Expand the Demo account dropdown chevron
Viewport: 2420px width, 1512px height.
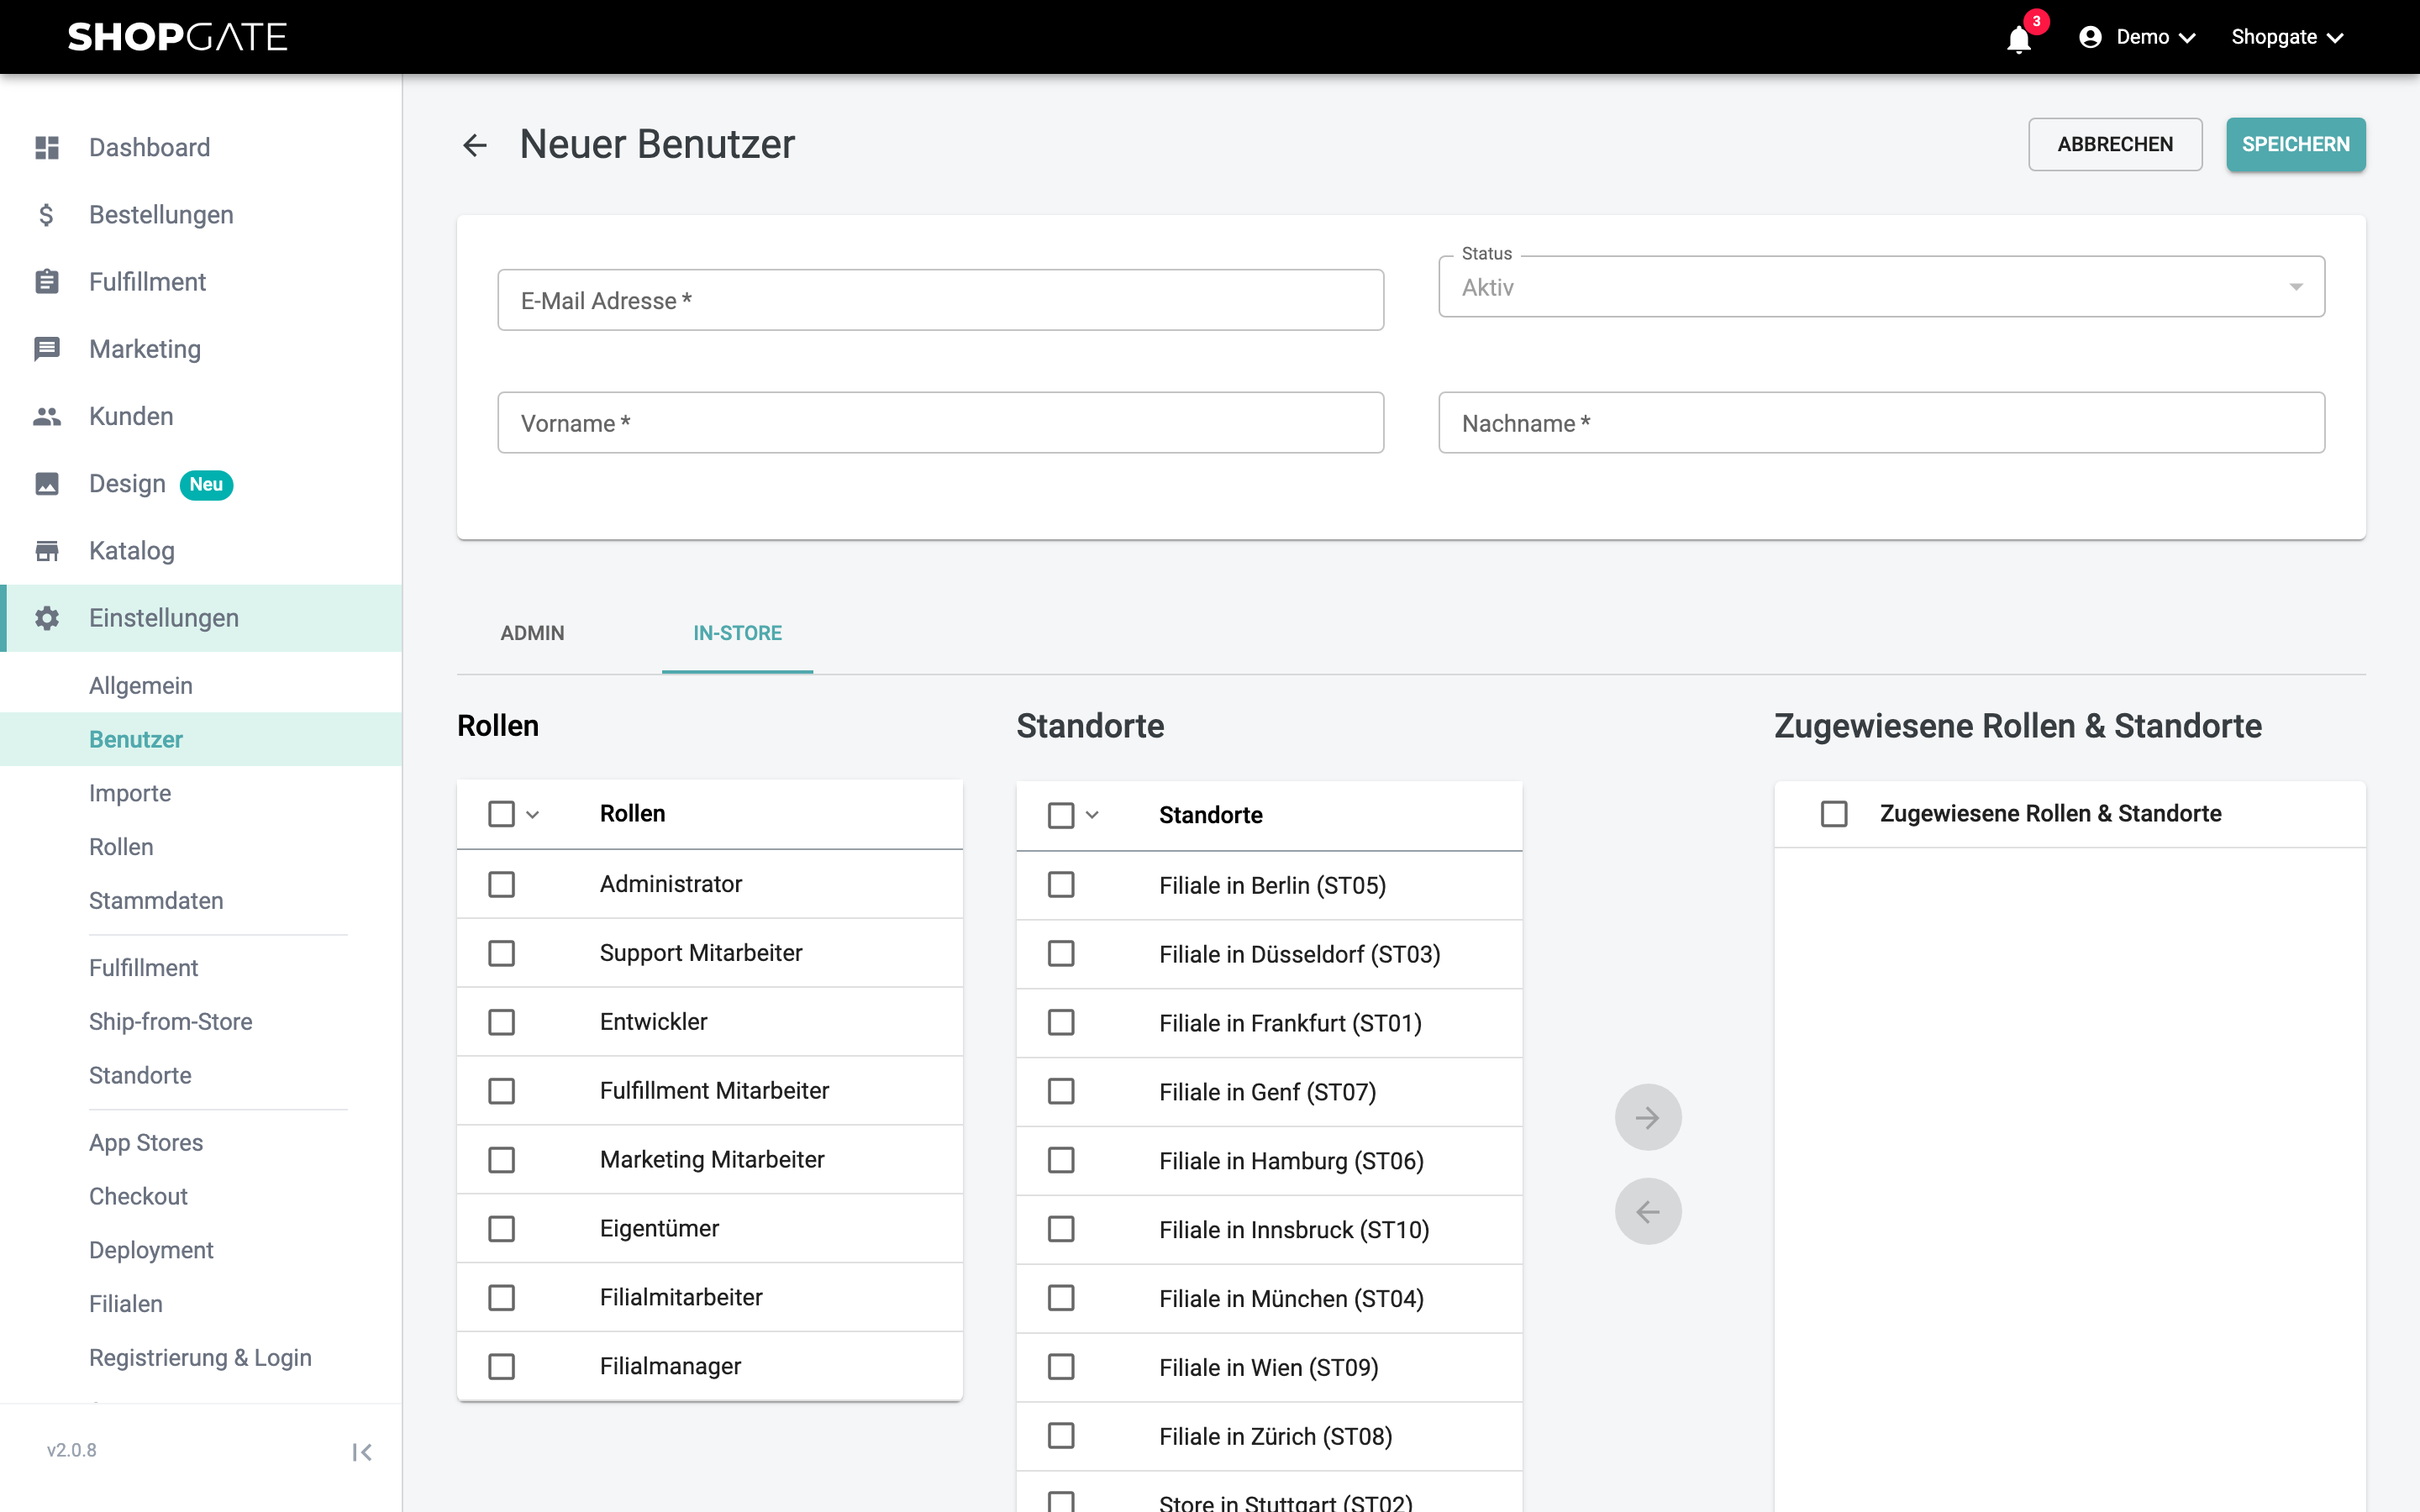pos(2187,38)
